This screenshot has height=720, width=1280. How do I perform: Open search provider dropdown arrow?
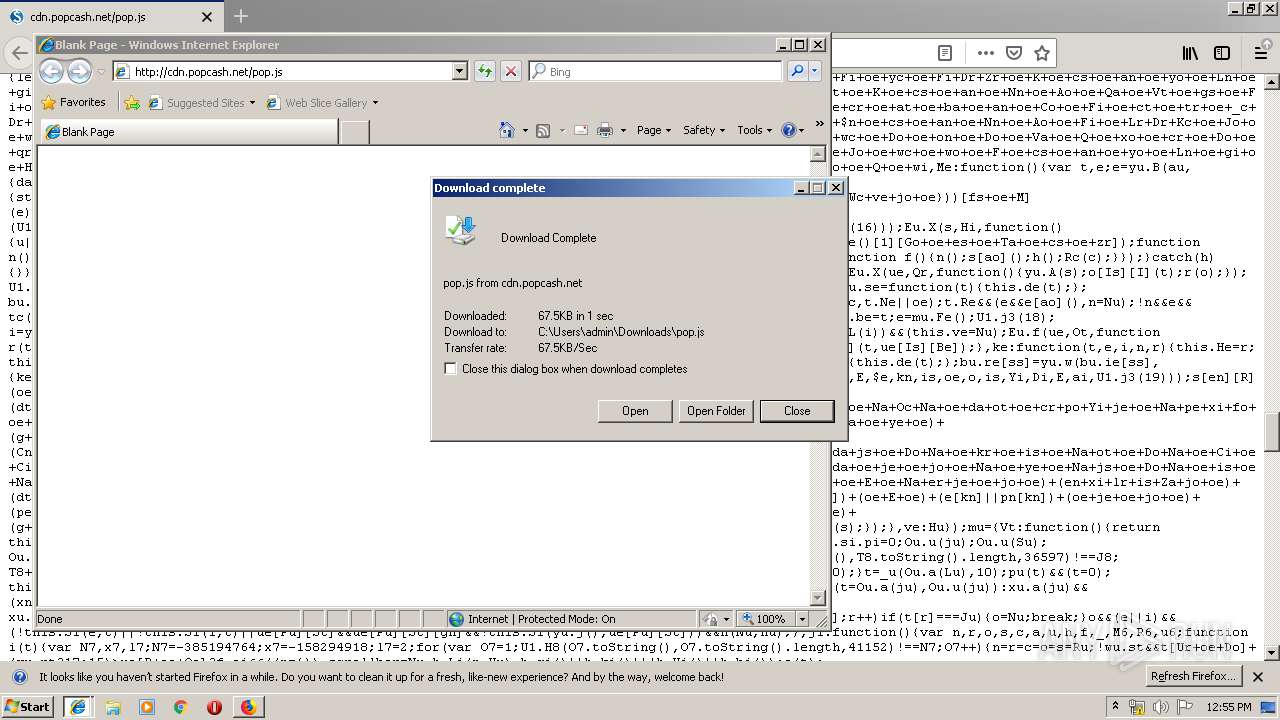(815, 71)
